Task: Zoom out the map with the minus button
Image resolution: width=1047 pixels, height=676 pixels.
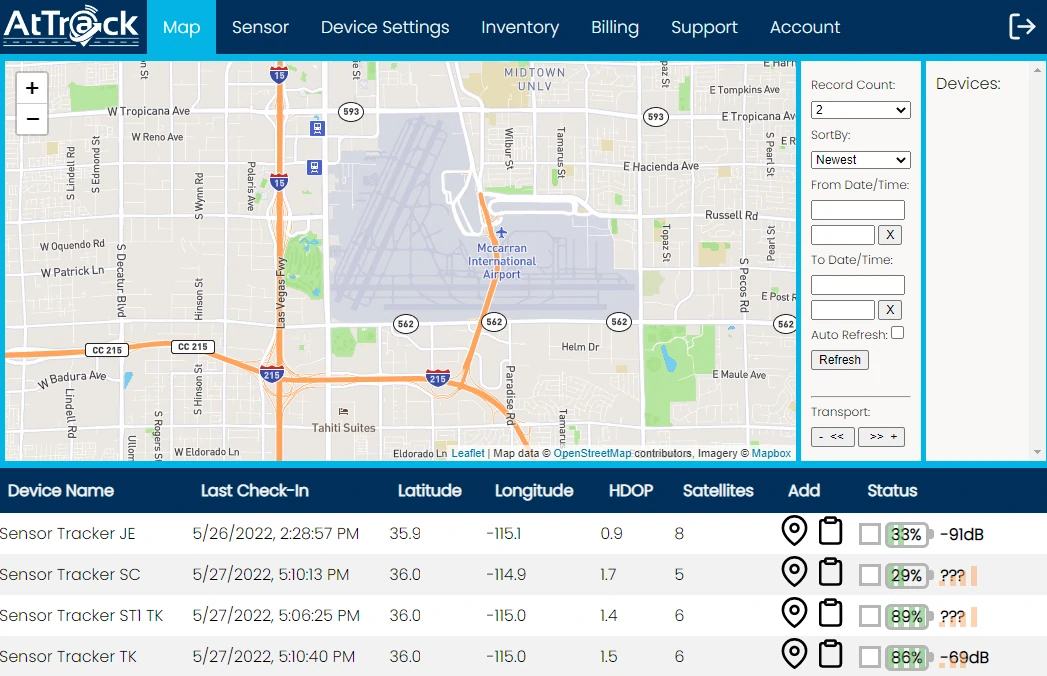Action: click(32, 119)
